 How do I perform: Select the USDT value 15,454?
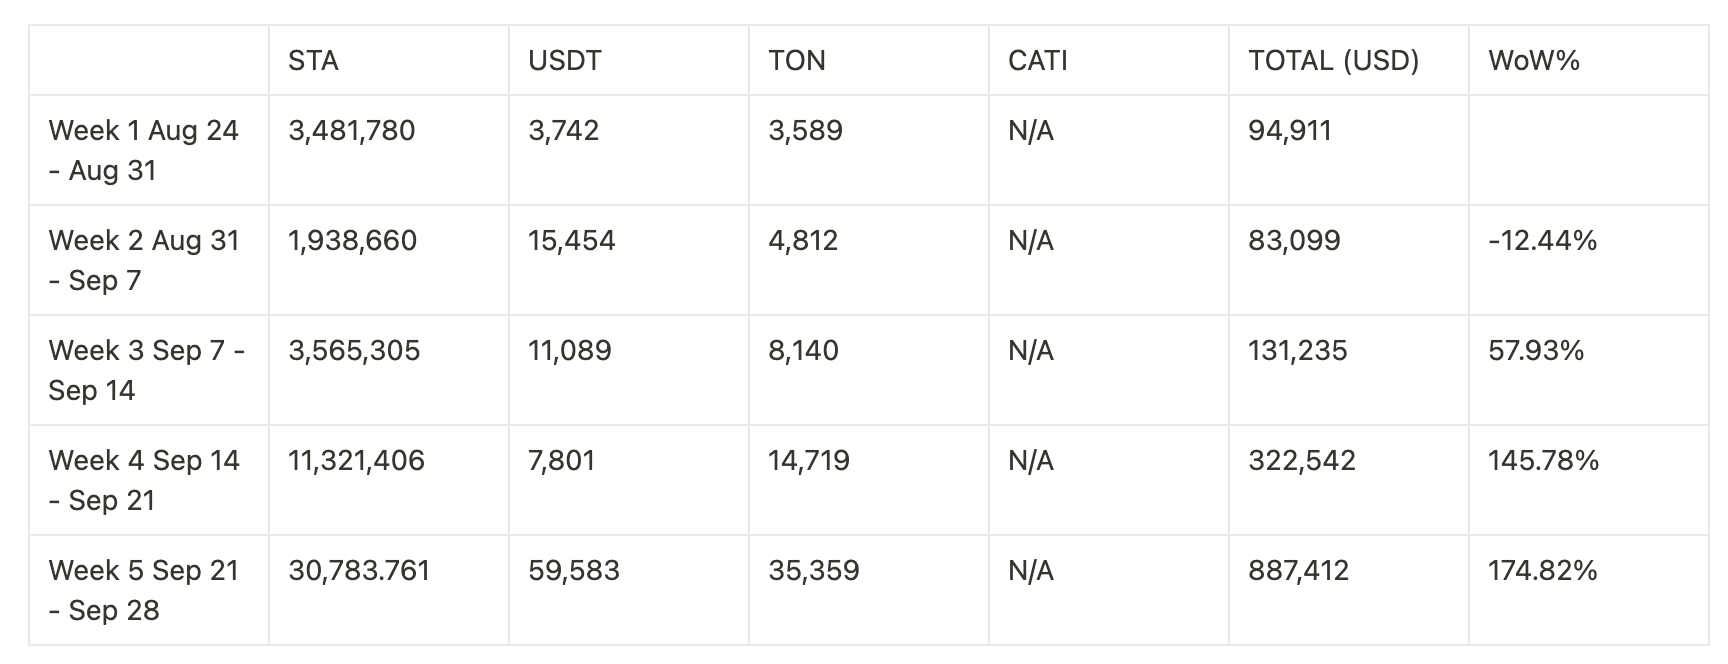[572, 241]
